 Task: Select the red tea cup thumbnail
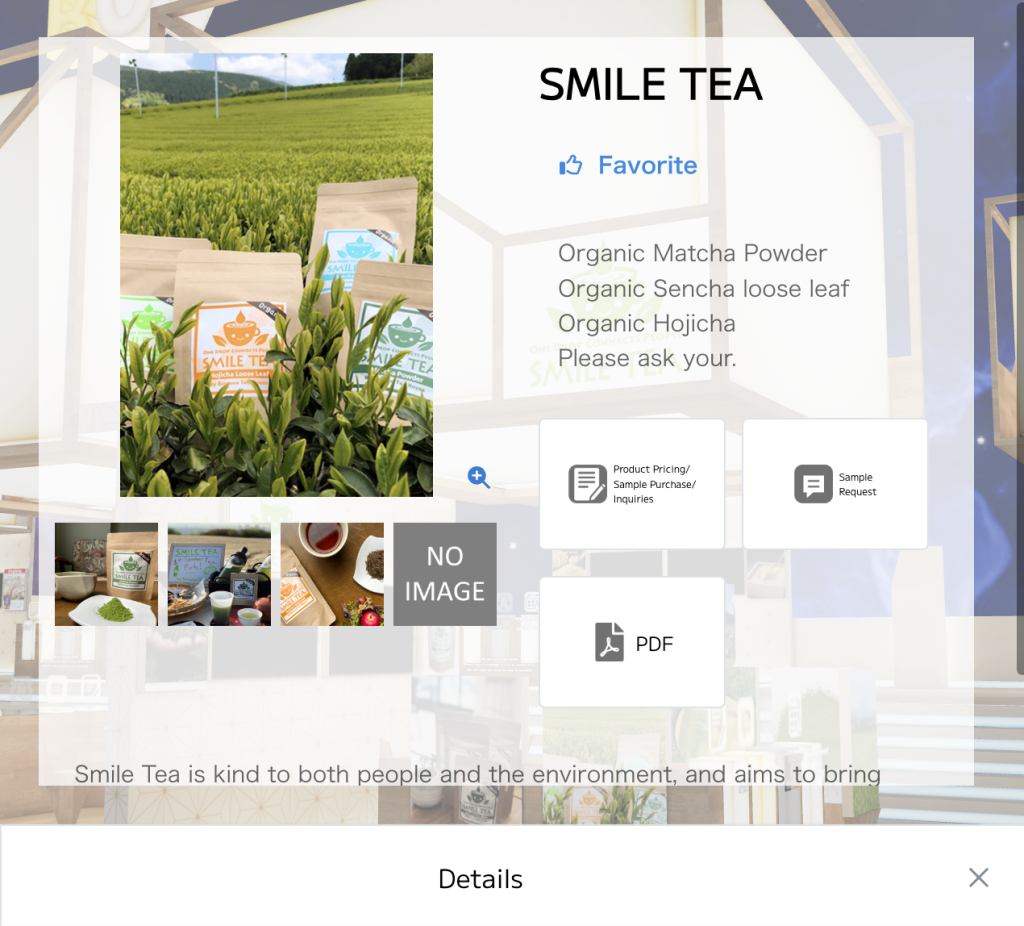point(332,574)
